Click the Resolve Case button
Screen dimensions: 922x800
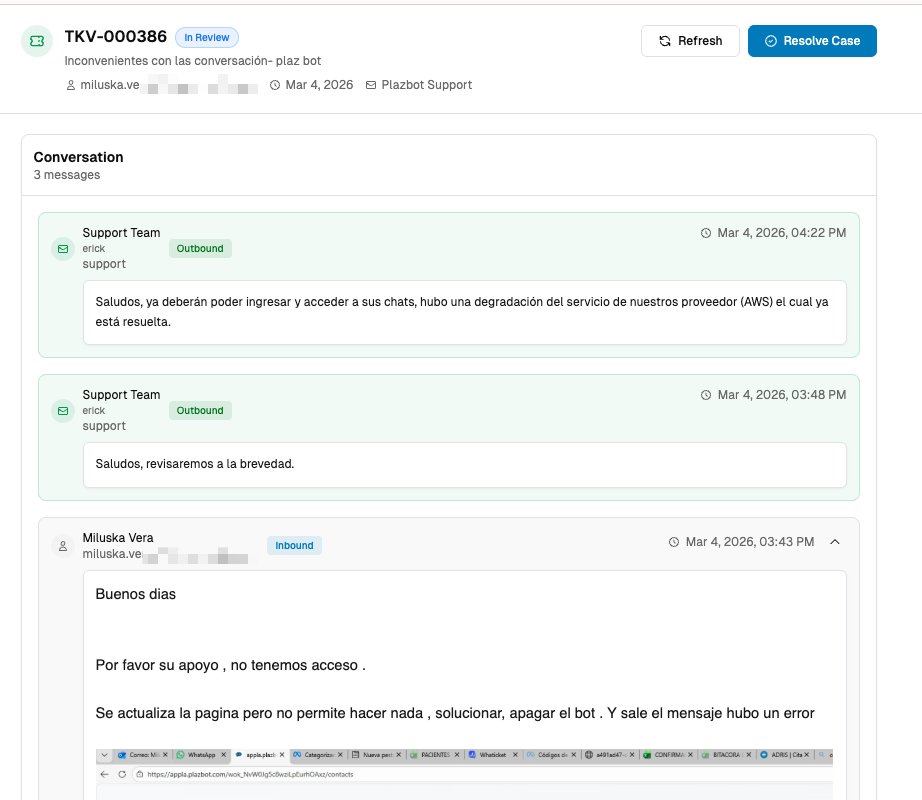(812, 41)
